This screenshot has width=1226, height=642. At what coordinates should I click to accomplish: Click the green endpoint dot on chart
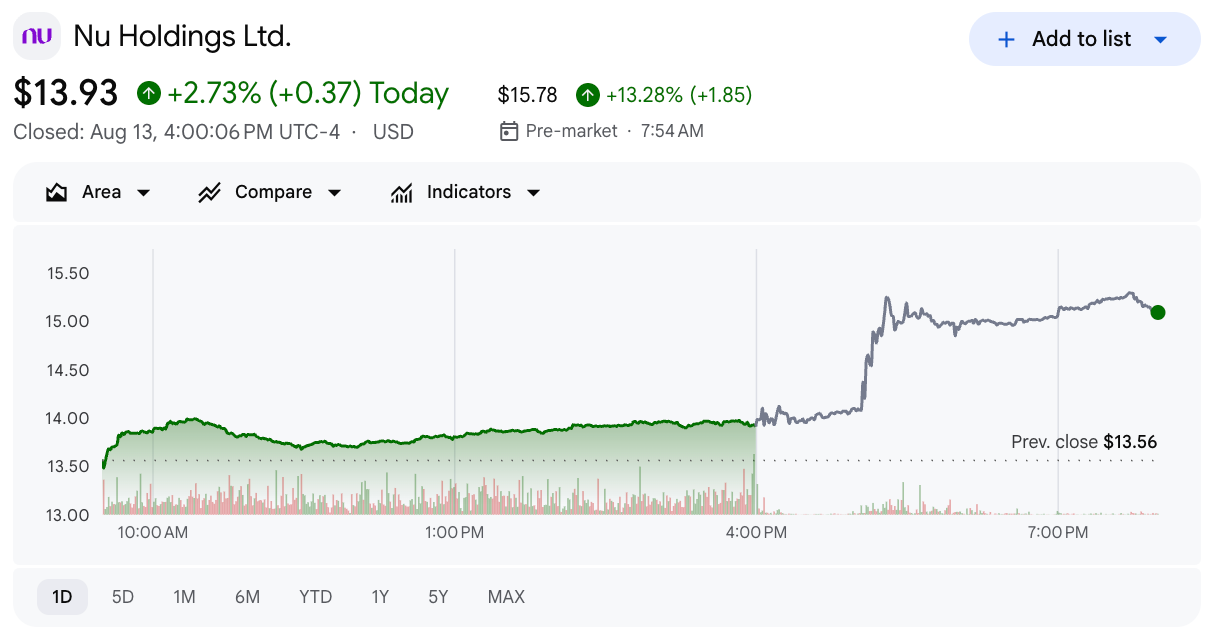tap(1158, 312)
